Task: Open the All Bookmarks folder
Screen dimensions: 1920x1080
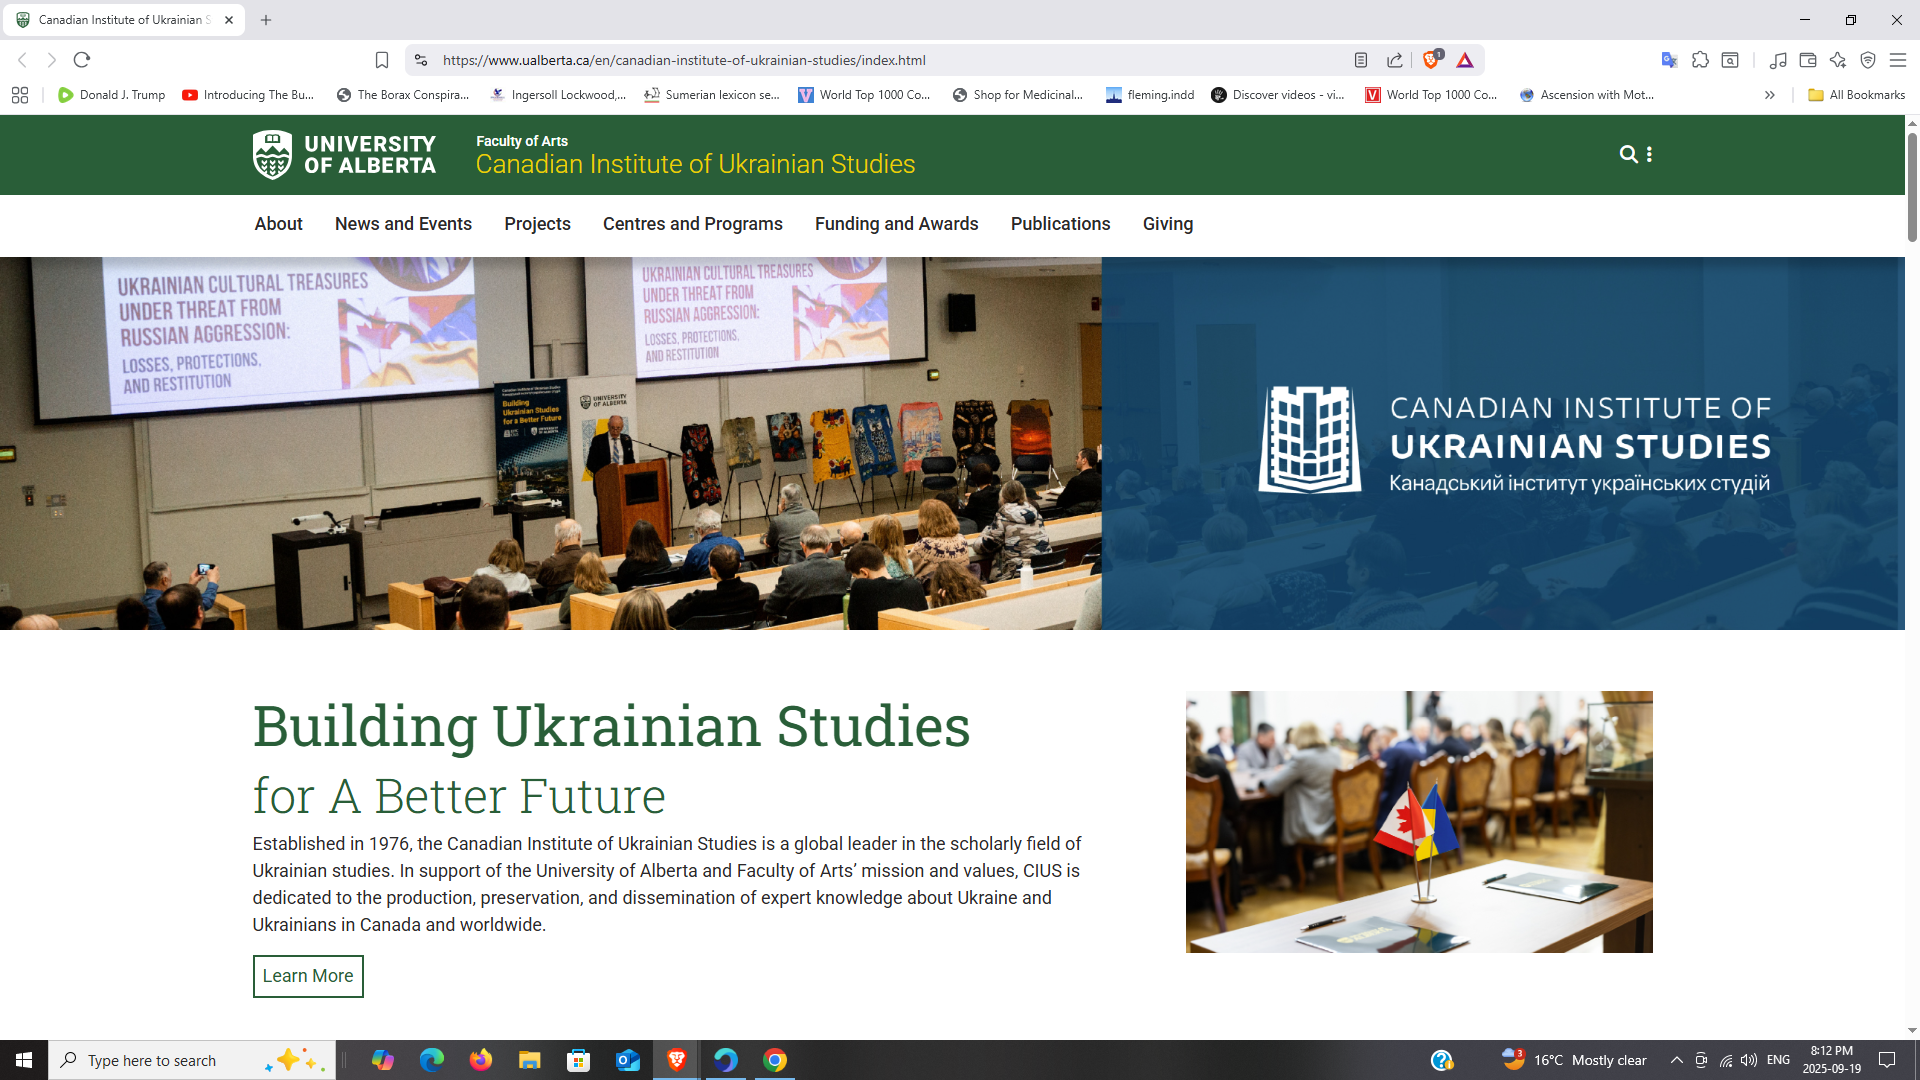Action: [1857, 95]
